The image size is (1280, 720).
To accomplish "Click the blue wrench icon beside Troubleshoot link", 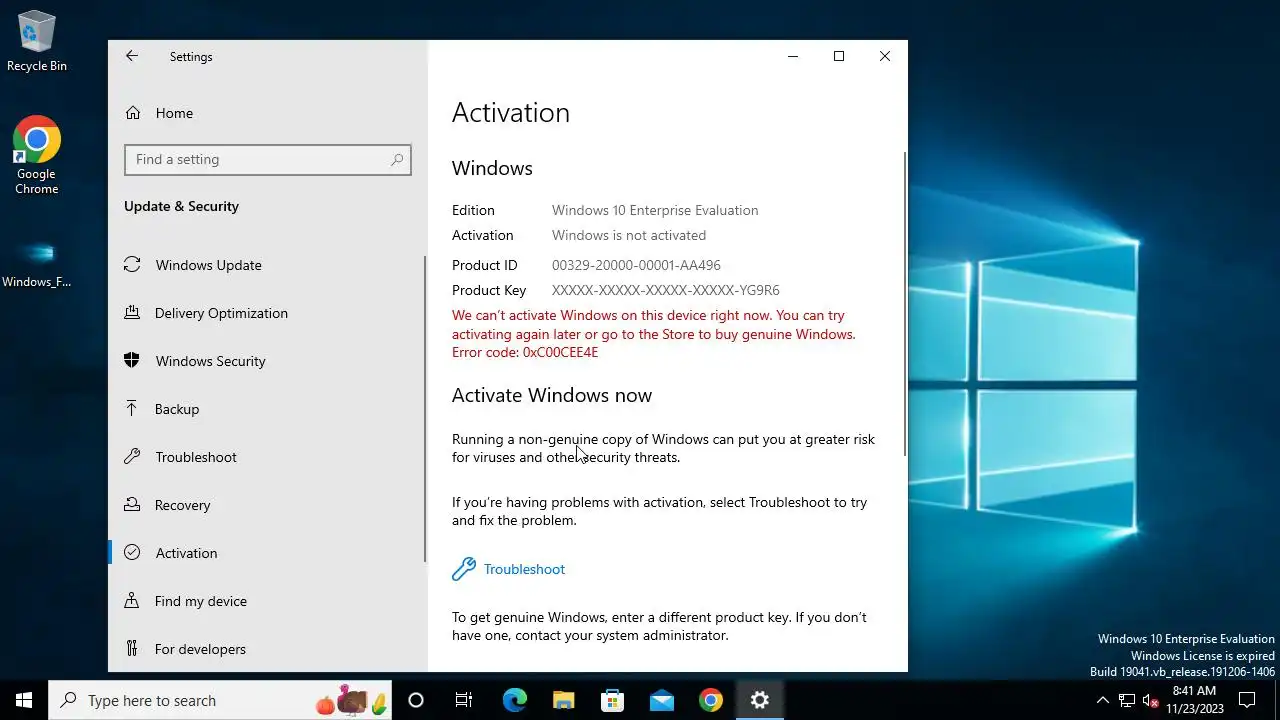I will tap(464, 569).
